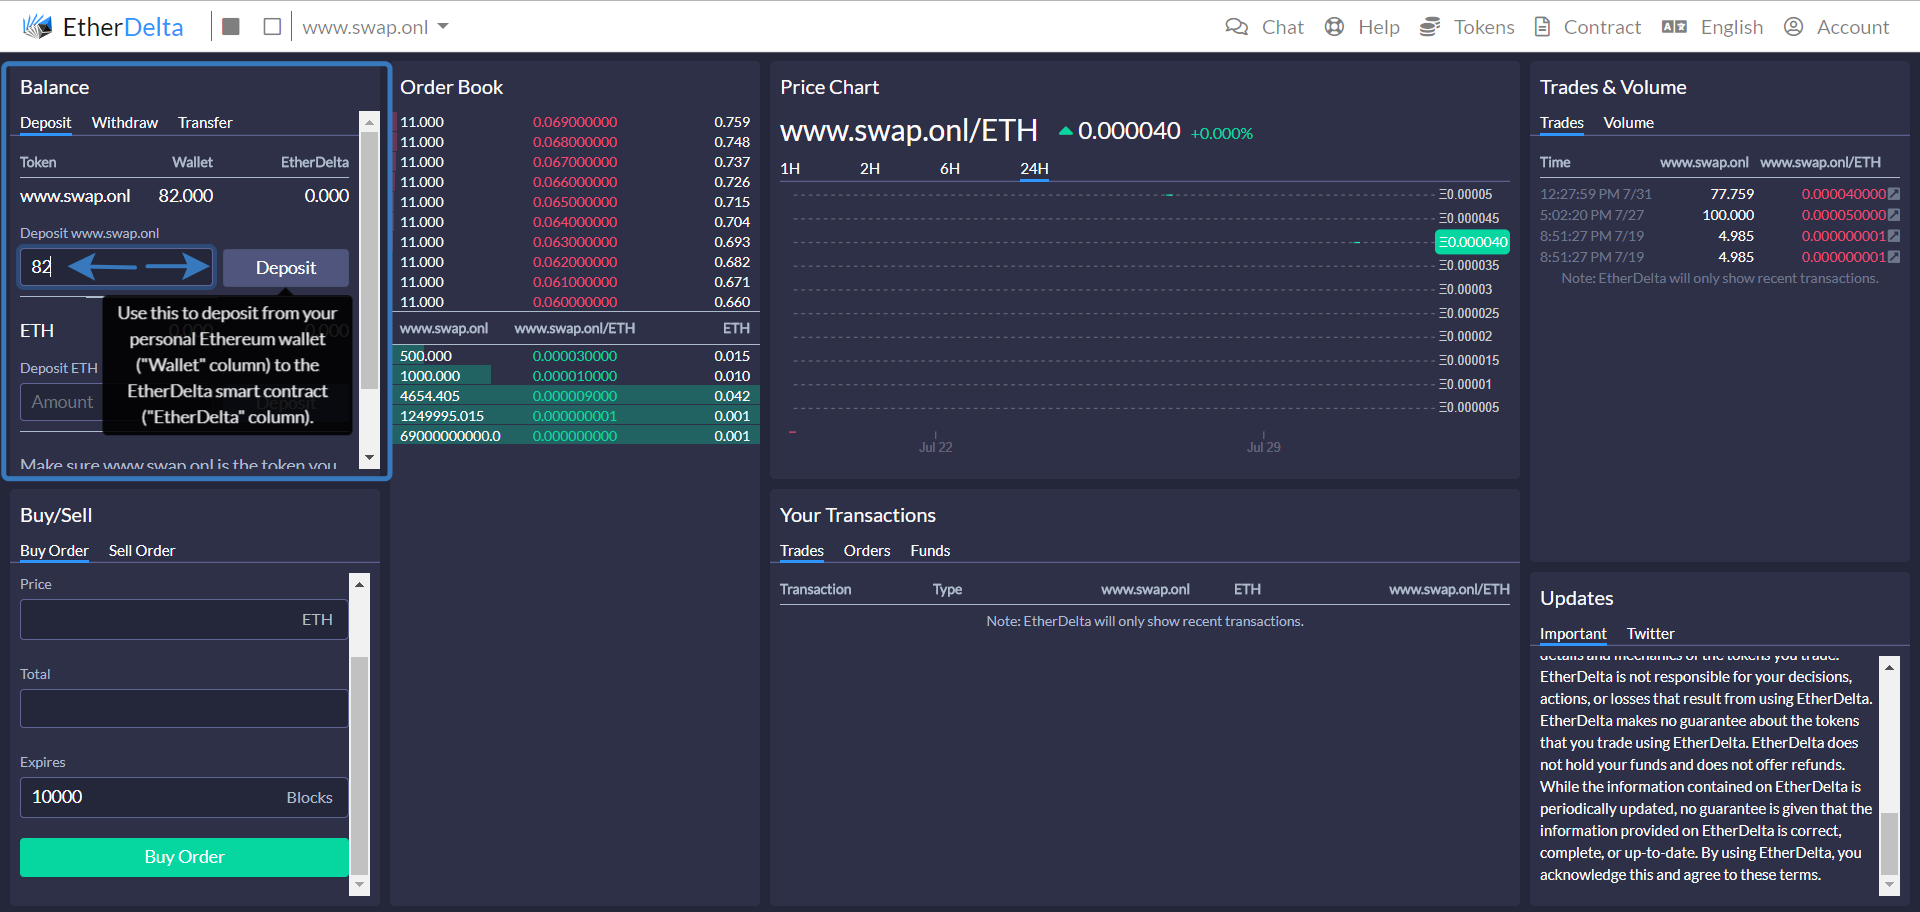Select sell order priced 0.065000000

575,202
